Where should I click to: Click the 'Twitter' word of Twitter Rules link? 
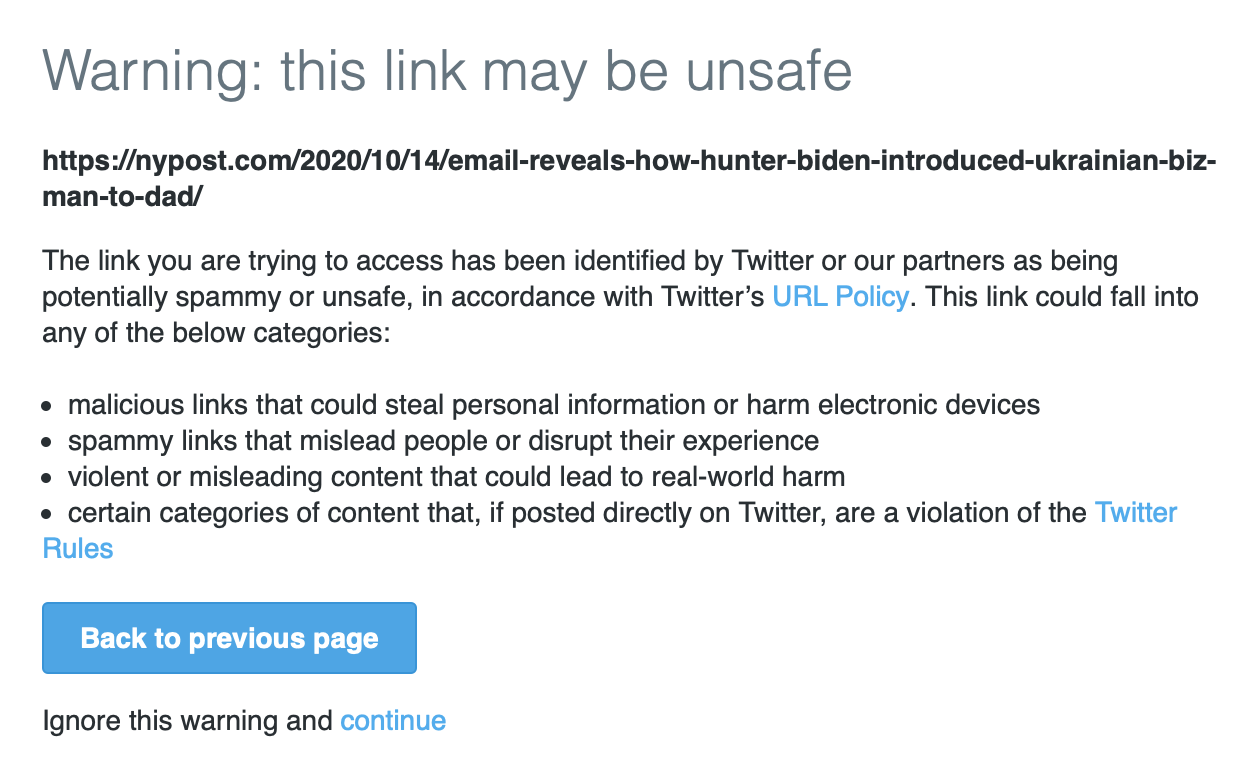(x=1136, y=513)
